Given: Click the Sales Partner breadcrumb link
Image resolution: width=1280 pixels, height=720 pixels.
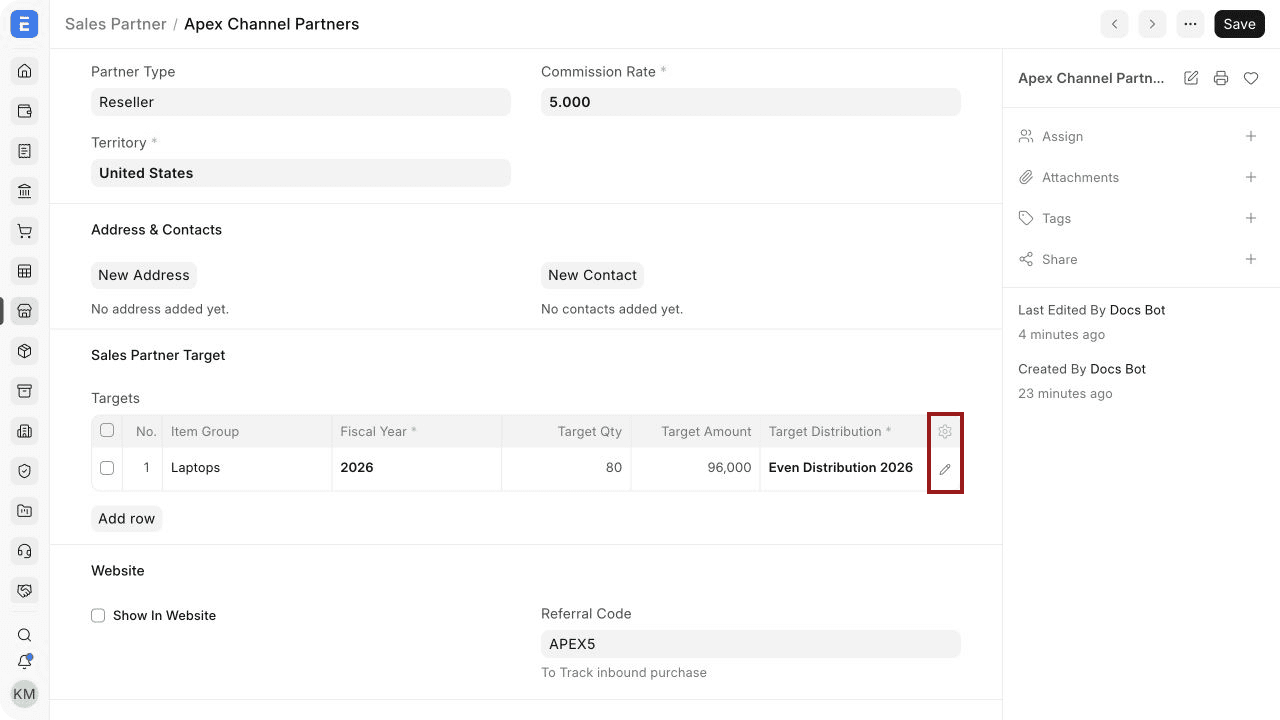Looking at the screenshot, I should pyautogui.click(x=116, y=24).
